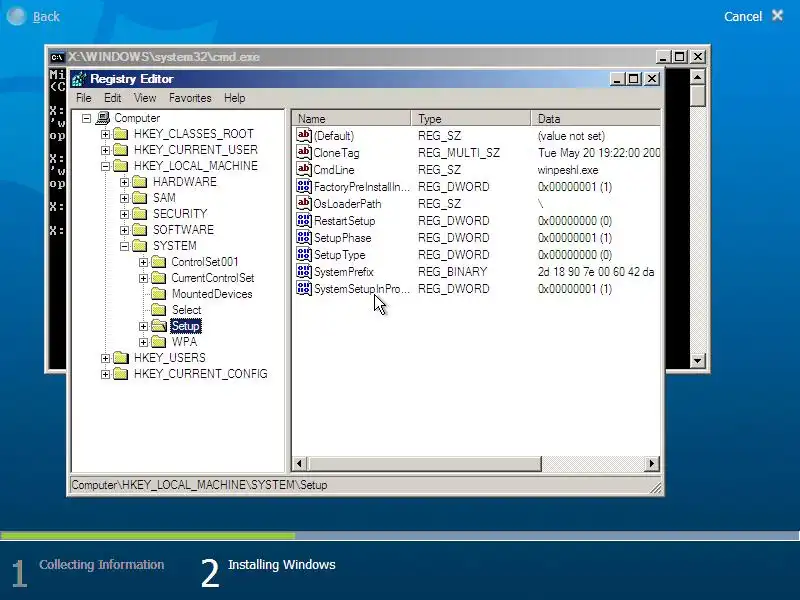Click the open Setup folder icon
The image size is (800, 600).
click(159, 326)
